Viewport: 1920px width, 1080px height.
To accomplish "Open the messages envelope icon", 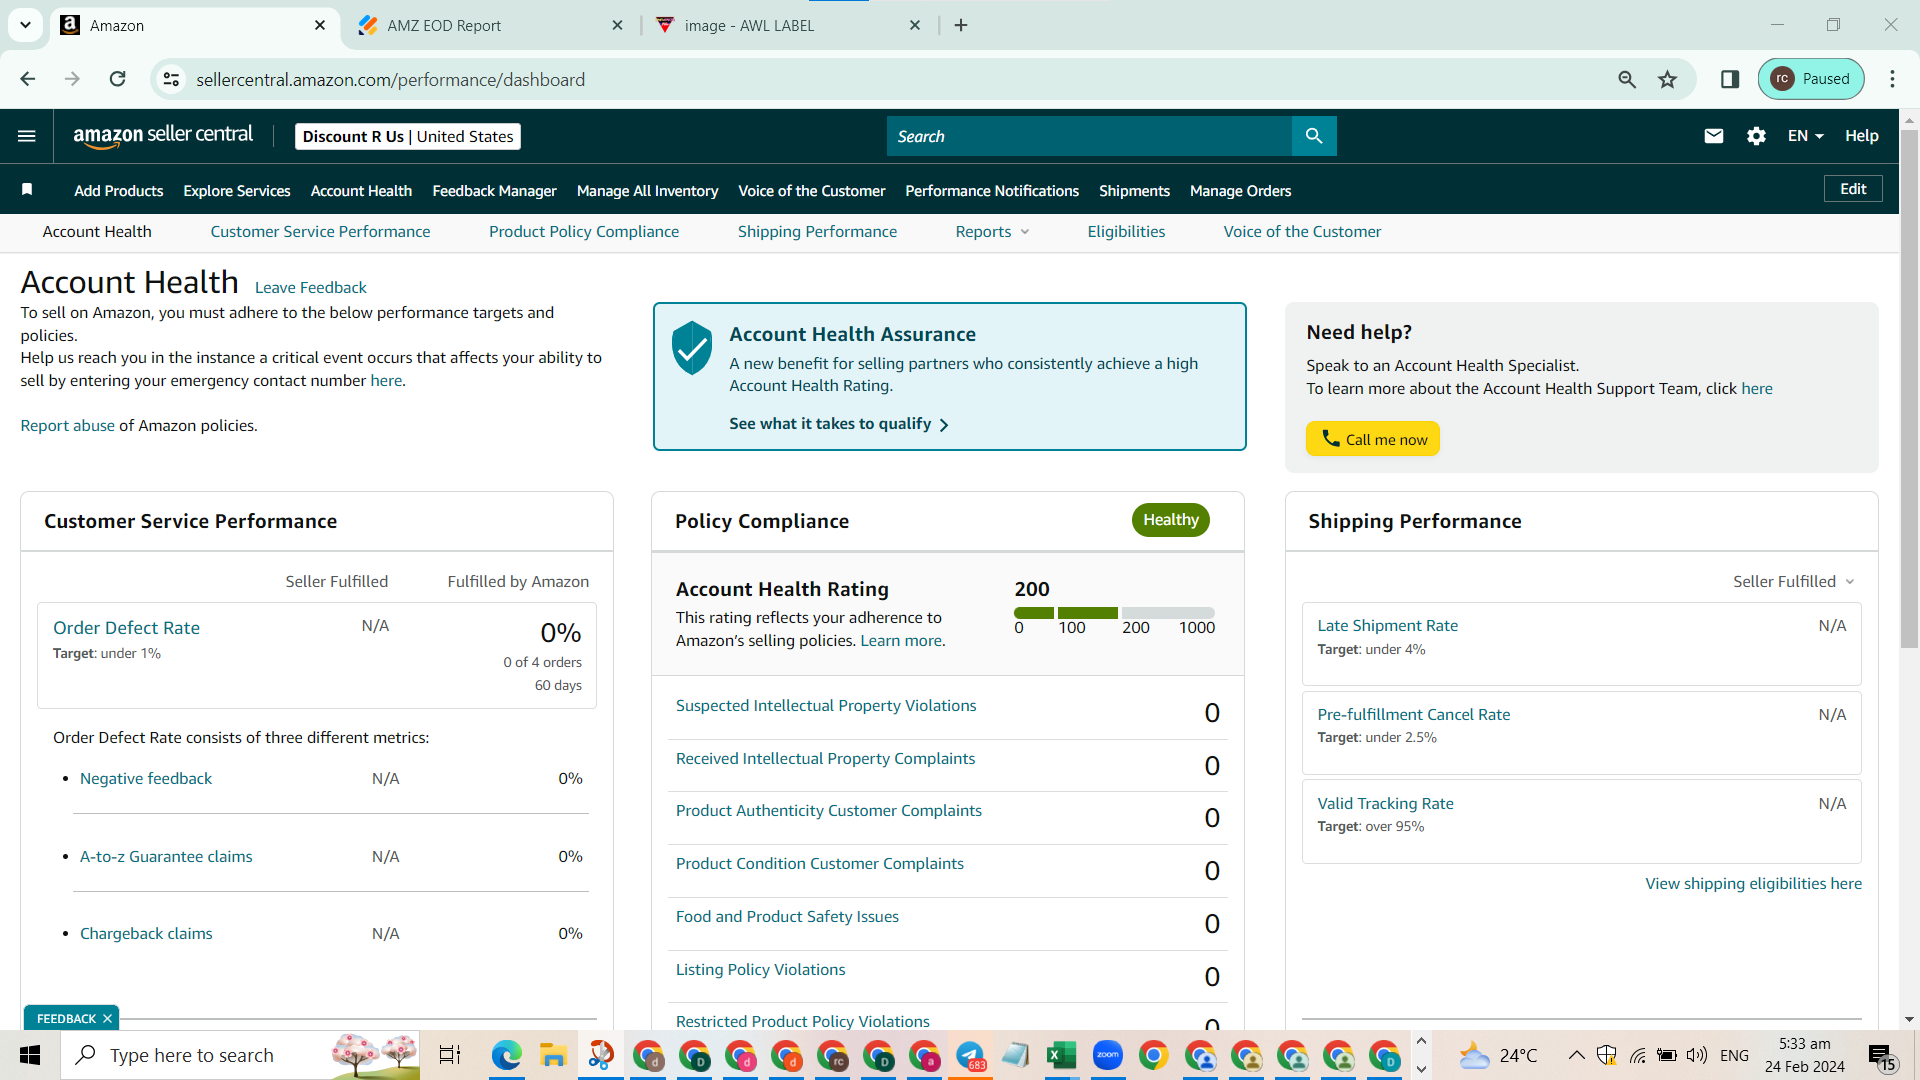I will click(1714, 136).
